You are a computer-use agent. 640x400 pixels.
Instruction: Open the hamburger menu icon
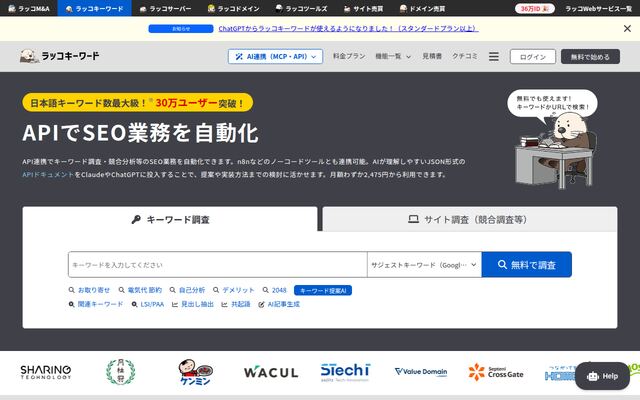pos(494,56)
